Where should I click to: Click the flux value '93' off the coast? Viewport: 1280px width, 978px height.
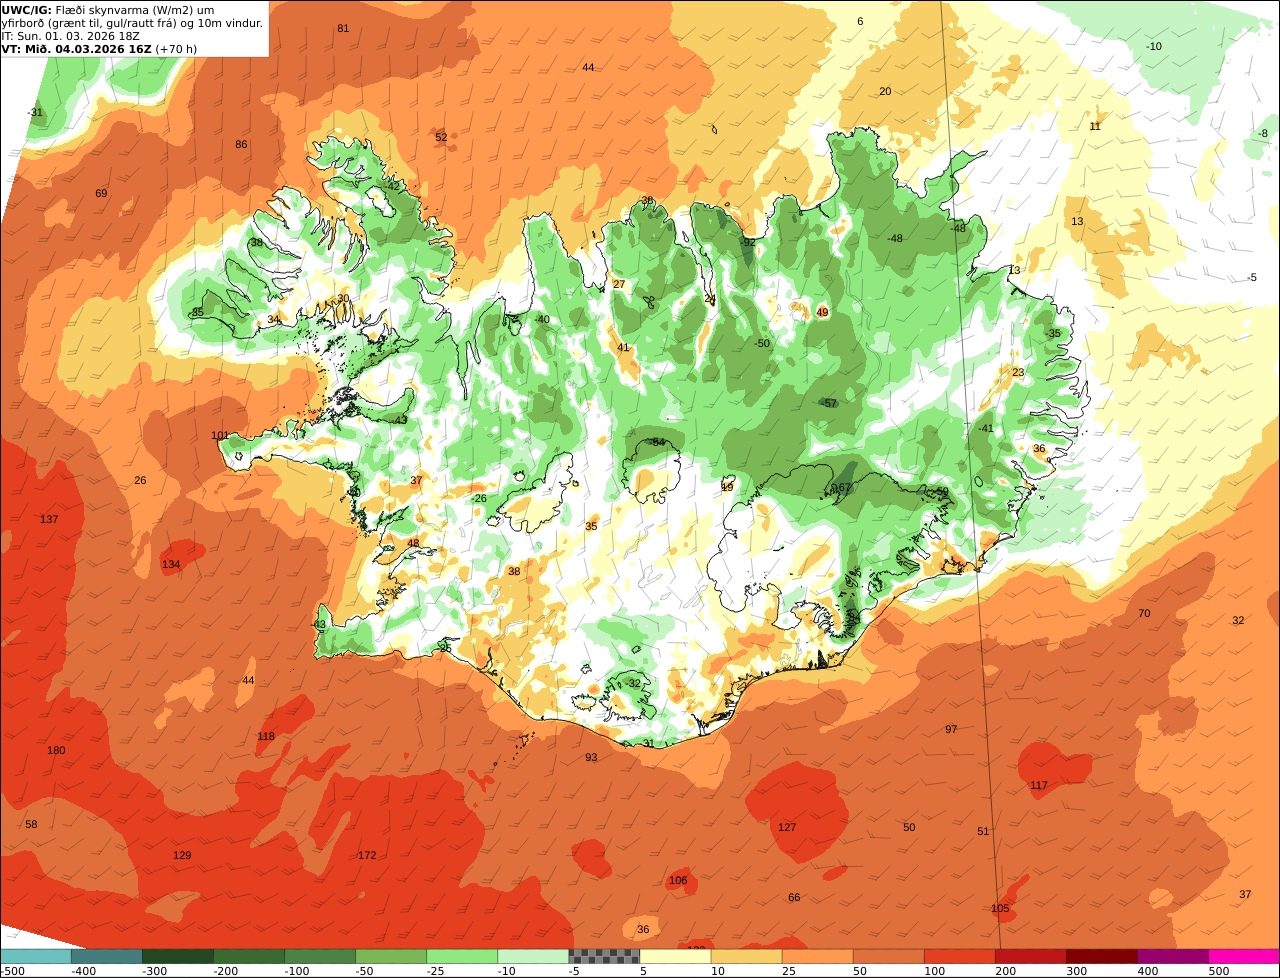click(x=591, y=757)
